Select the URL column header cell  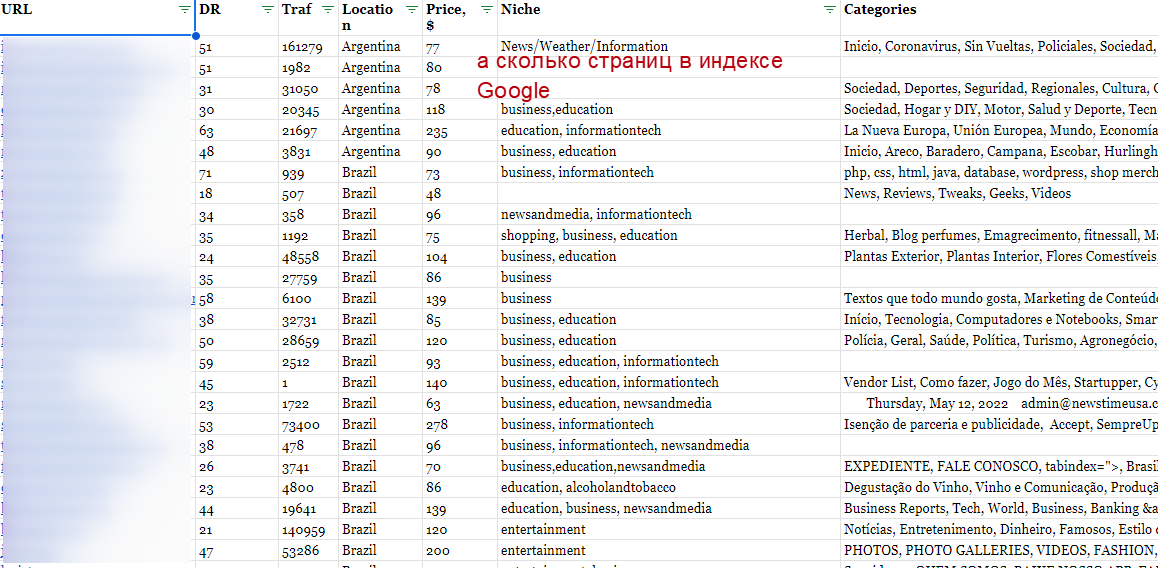coord(97,18)
